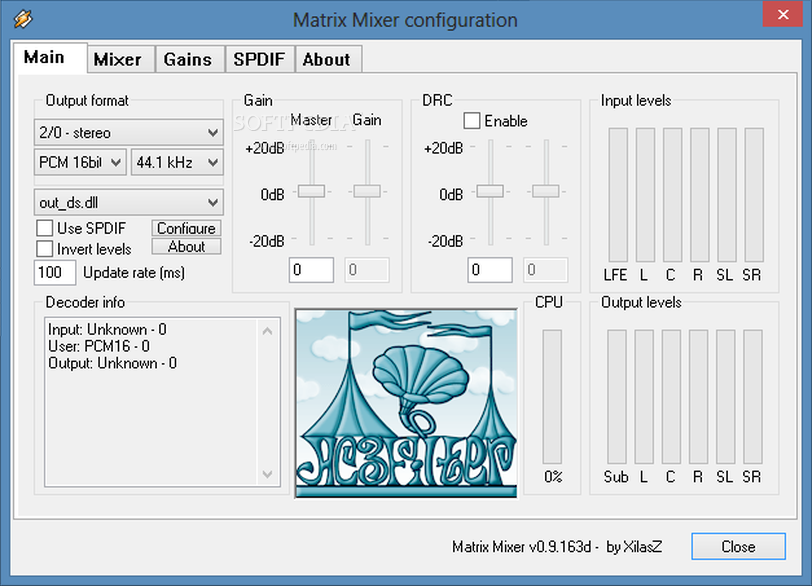Click the 'User: PCM16 - 0' decoder line
Screen dimensions: 812x586
[x=99, y=346]
